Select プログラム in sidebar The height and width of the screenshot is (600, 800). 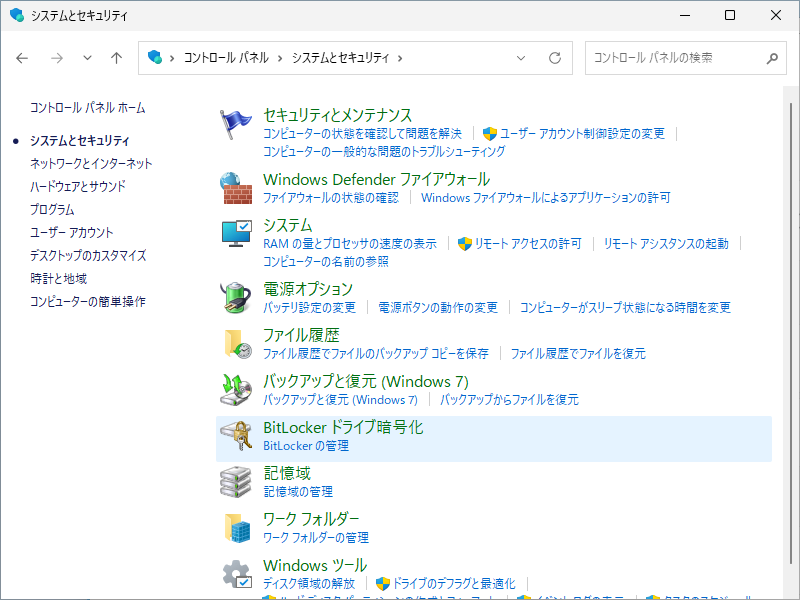[52, 209]
